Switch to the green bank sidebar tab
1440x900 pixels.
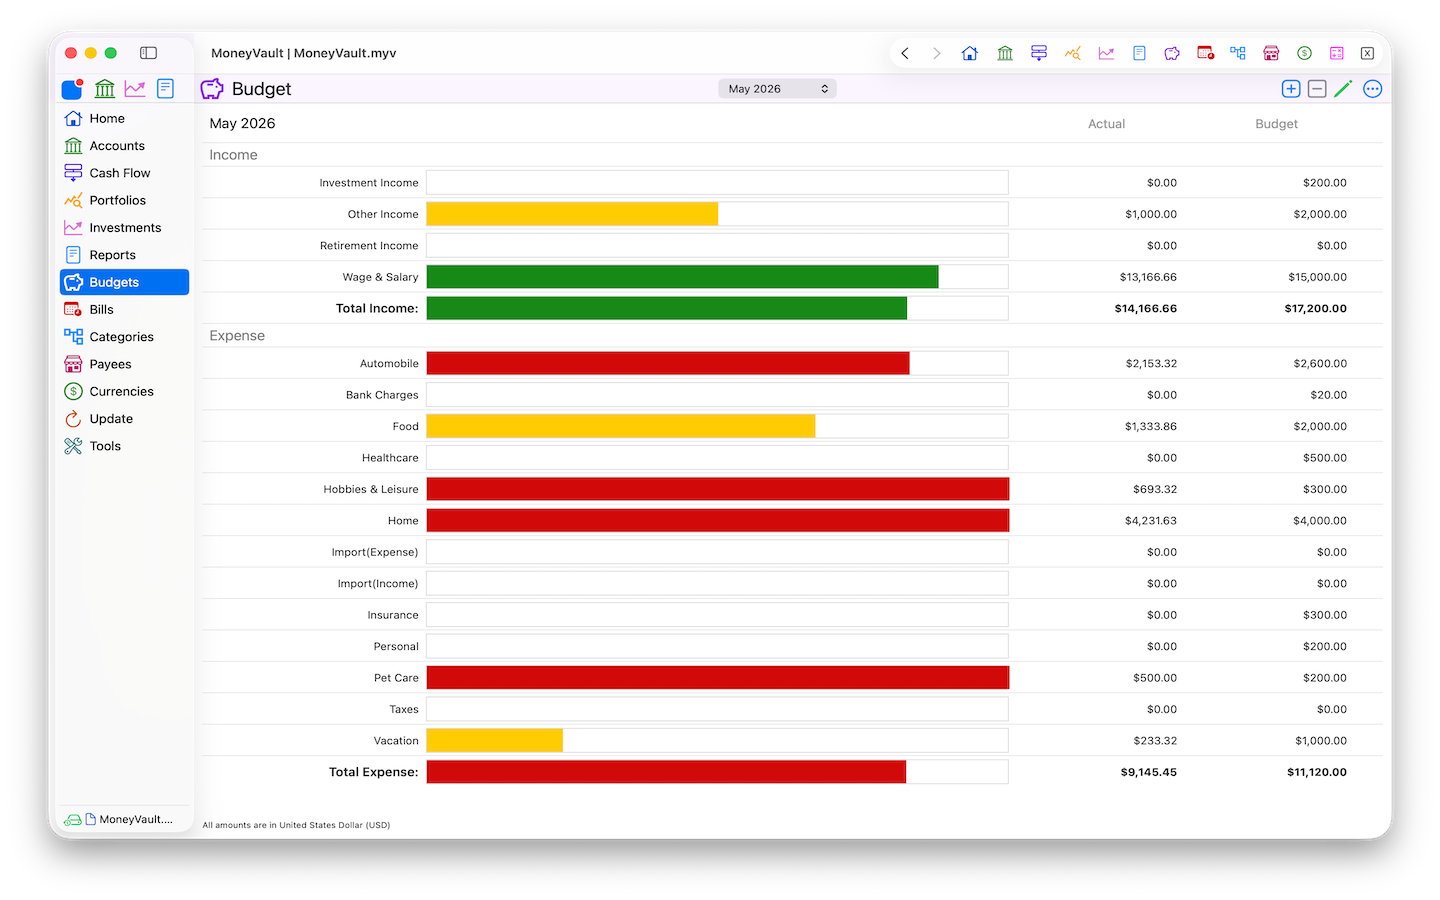[x=105, y=89]
